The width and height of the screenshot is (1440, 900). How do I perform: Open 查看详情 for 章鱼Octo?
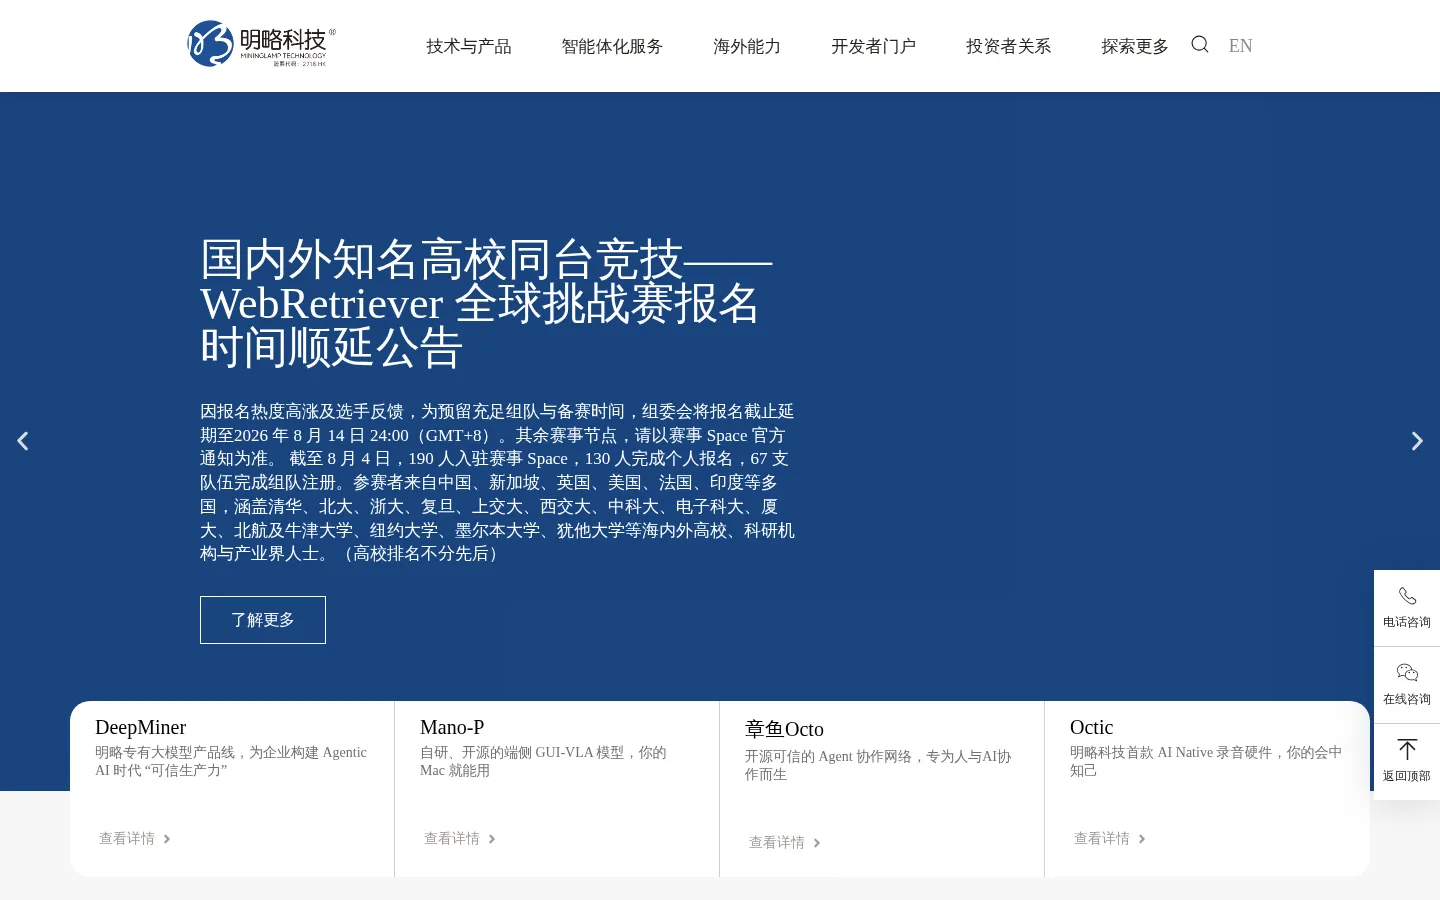(x=777, y=843)
